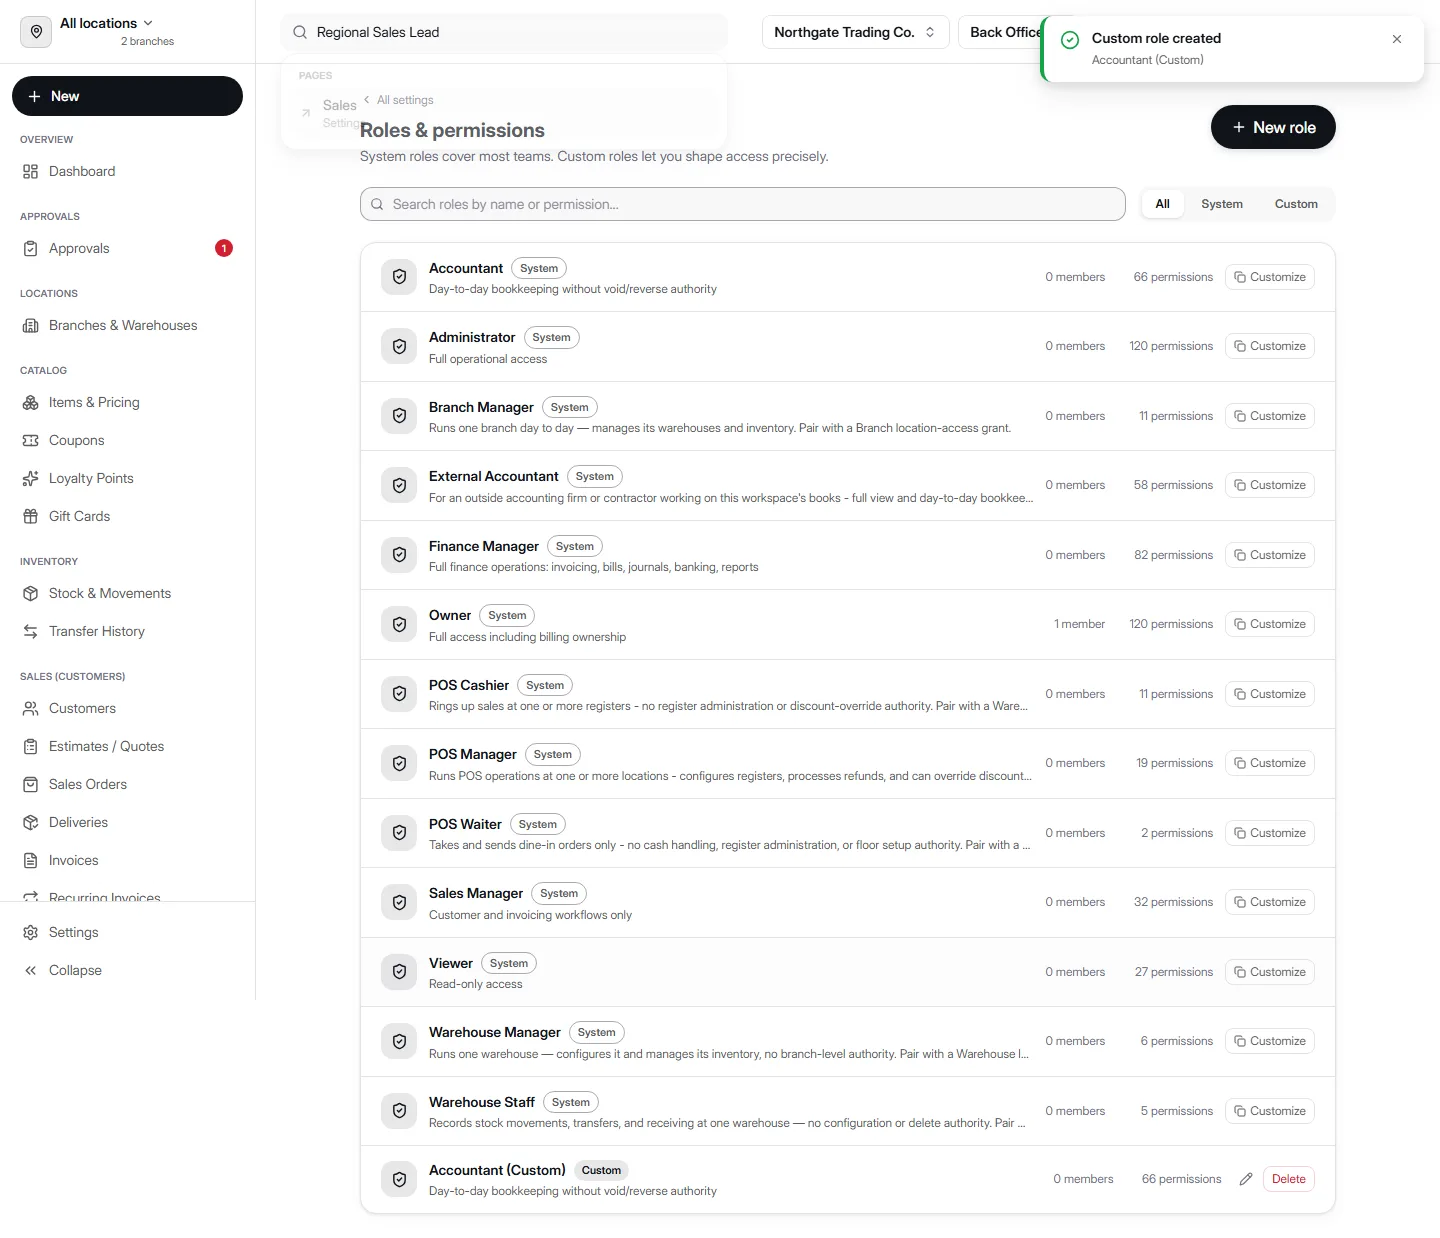Click the Branches & Warehouses building icon
The image size is (1440, 1238).
[31, 326]
